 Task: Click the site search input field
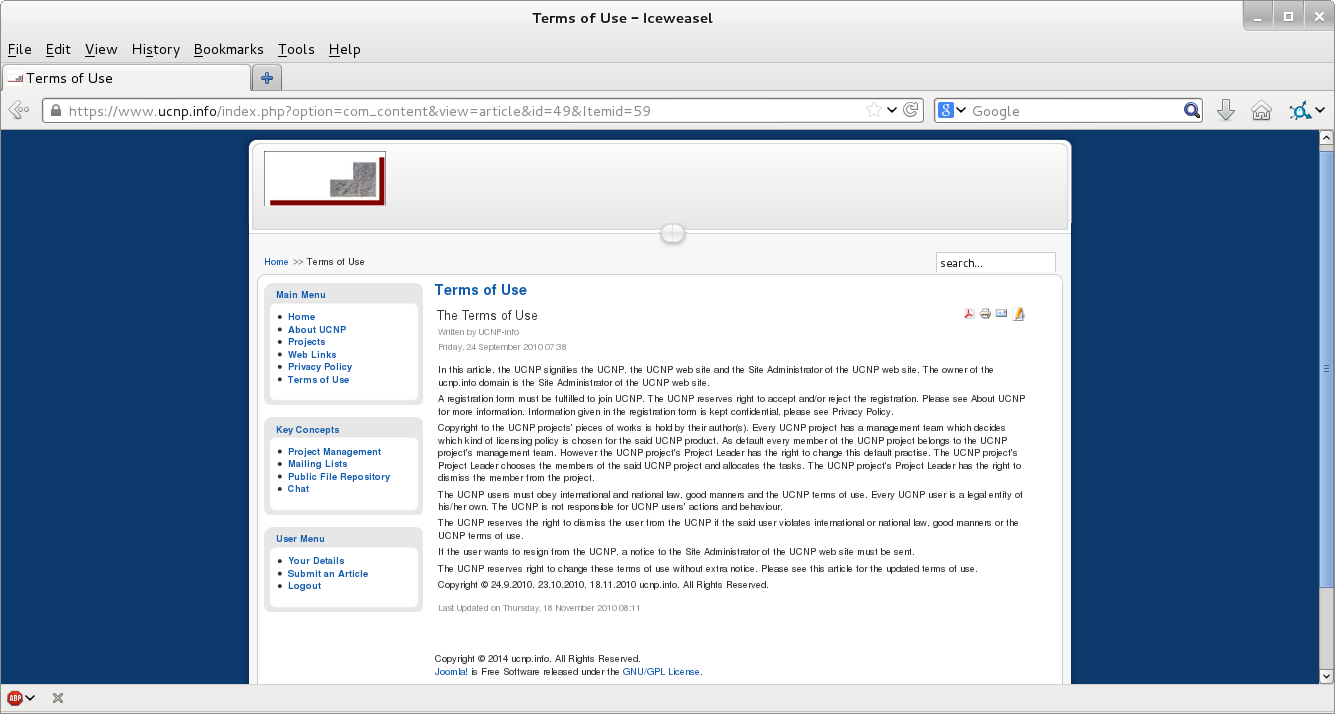tap(995, 263)
